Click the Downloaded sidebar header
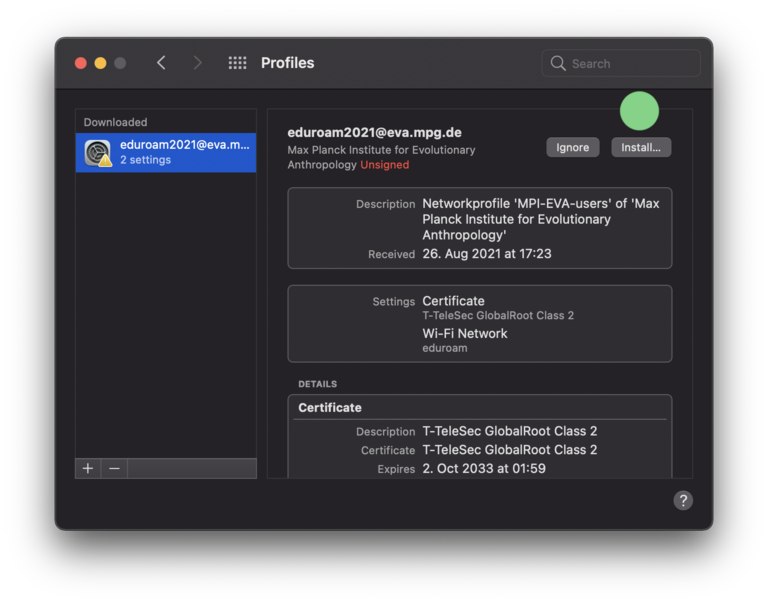This screenshot has height=603, width=768. (x=115, y=122)
